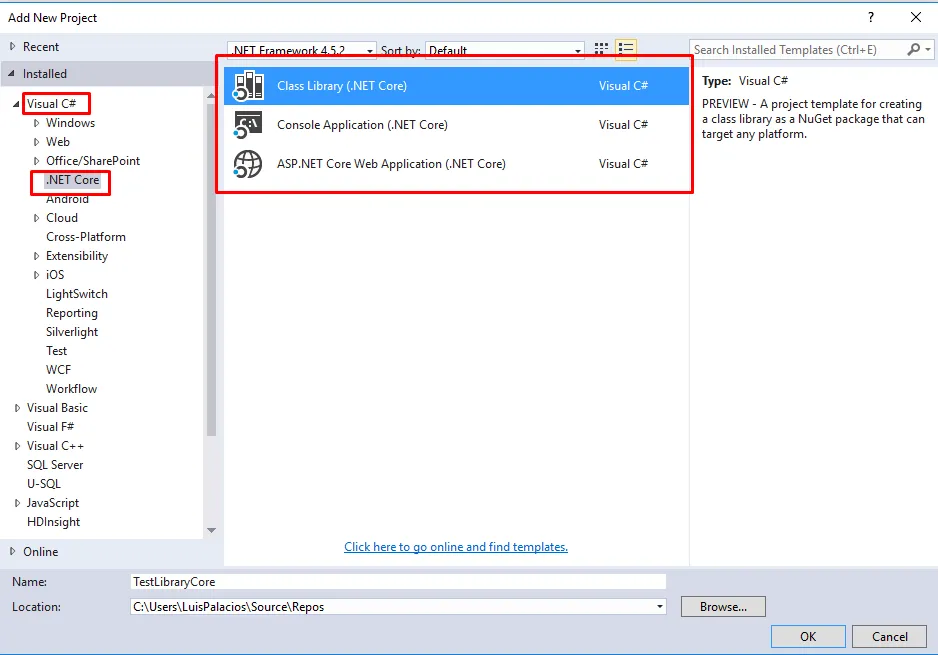Expand the Windows node arrow
Viewport: 938px width, 655px height.
coord(36,123)
